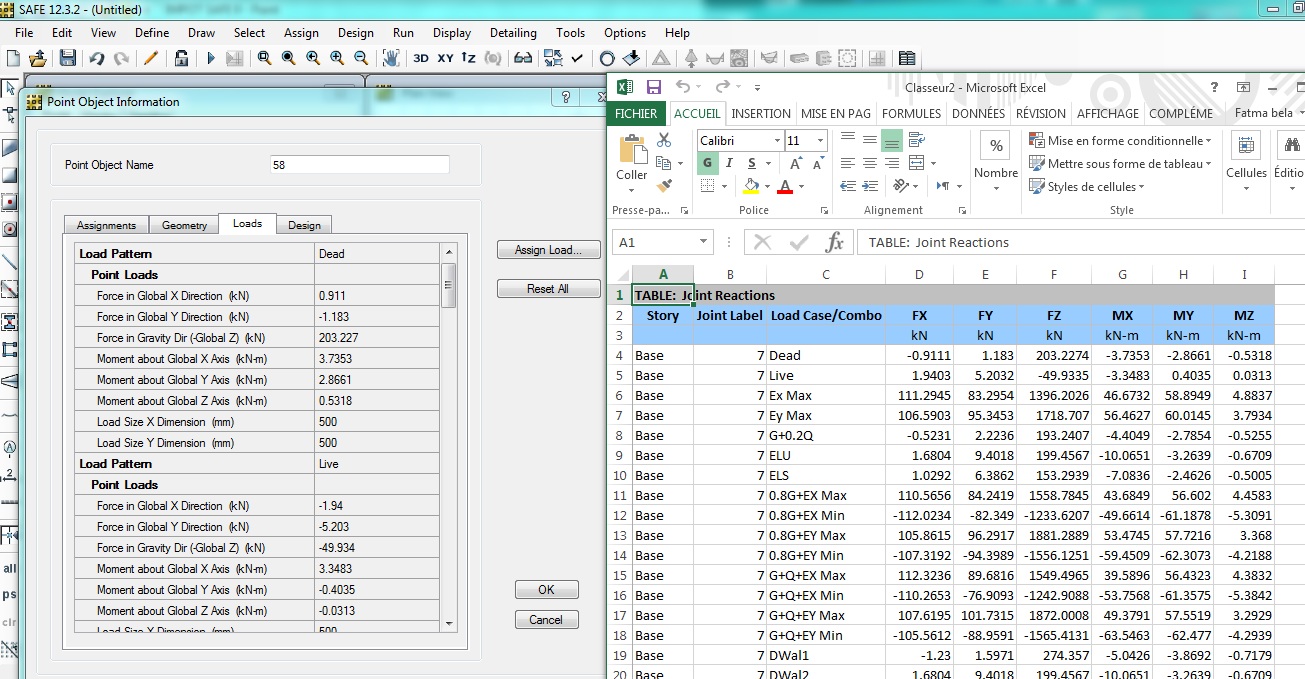1305x679 pixels.
Task: Click the Excel formula bar text
Action: [x=939, y=242]
